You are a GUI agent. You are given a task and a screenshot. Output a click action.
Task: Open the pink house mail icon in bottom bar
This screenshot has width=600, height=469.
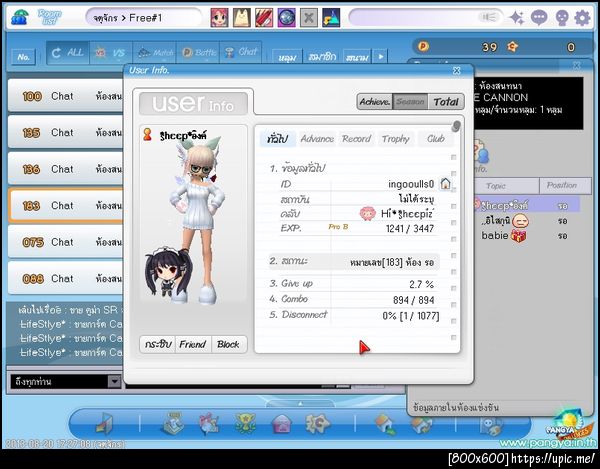point(281,424)
